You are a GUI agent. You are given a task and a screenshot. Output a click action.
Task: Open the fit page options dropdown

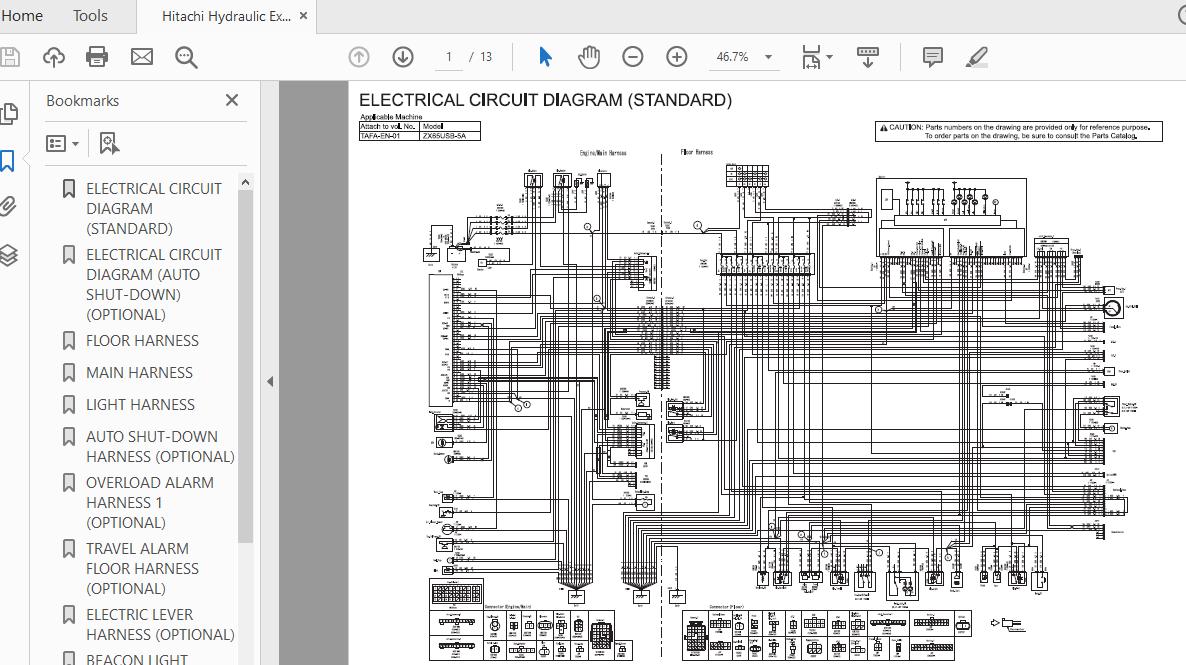(x=829, y=57)
